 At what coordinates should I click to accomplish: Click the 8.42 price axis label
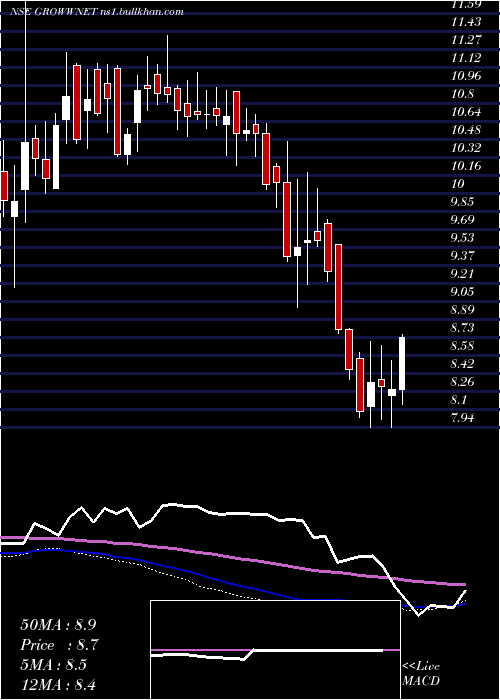[x=462, y=363]
